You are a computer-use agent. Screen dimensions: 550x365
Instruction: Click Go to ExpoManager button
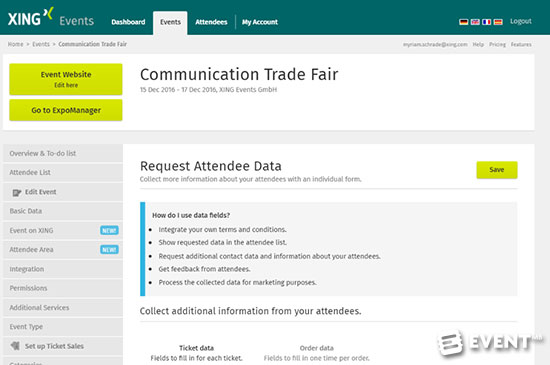point(66,110)
